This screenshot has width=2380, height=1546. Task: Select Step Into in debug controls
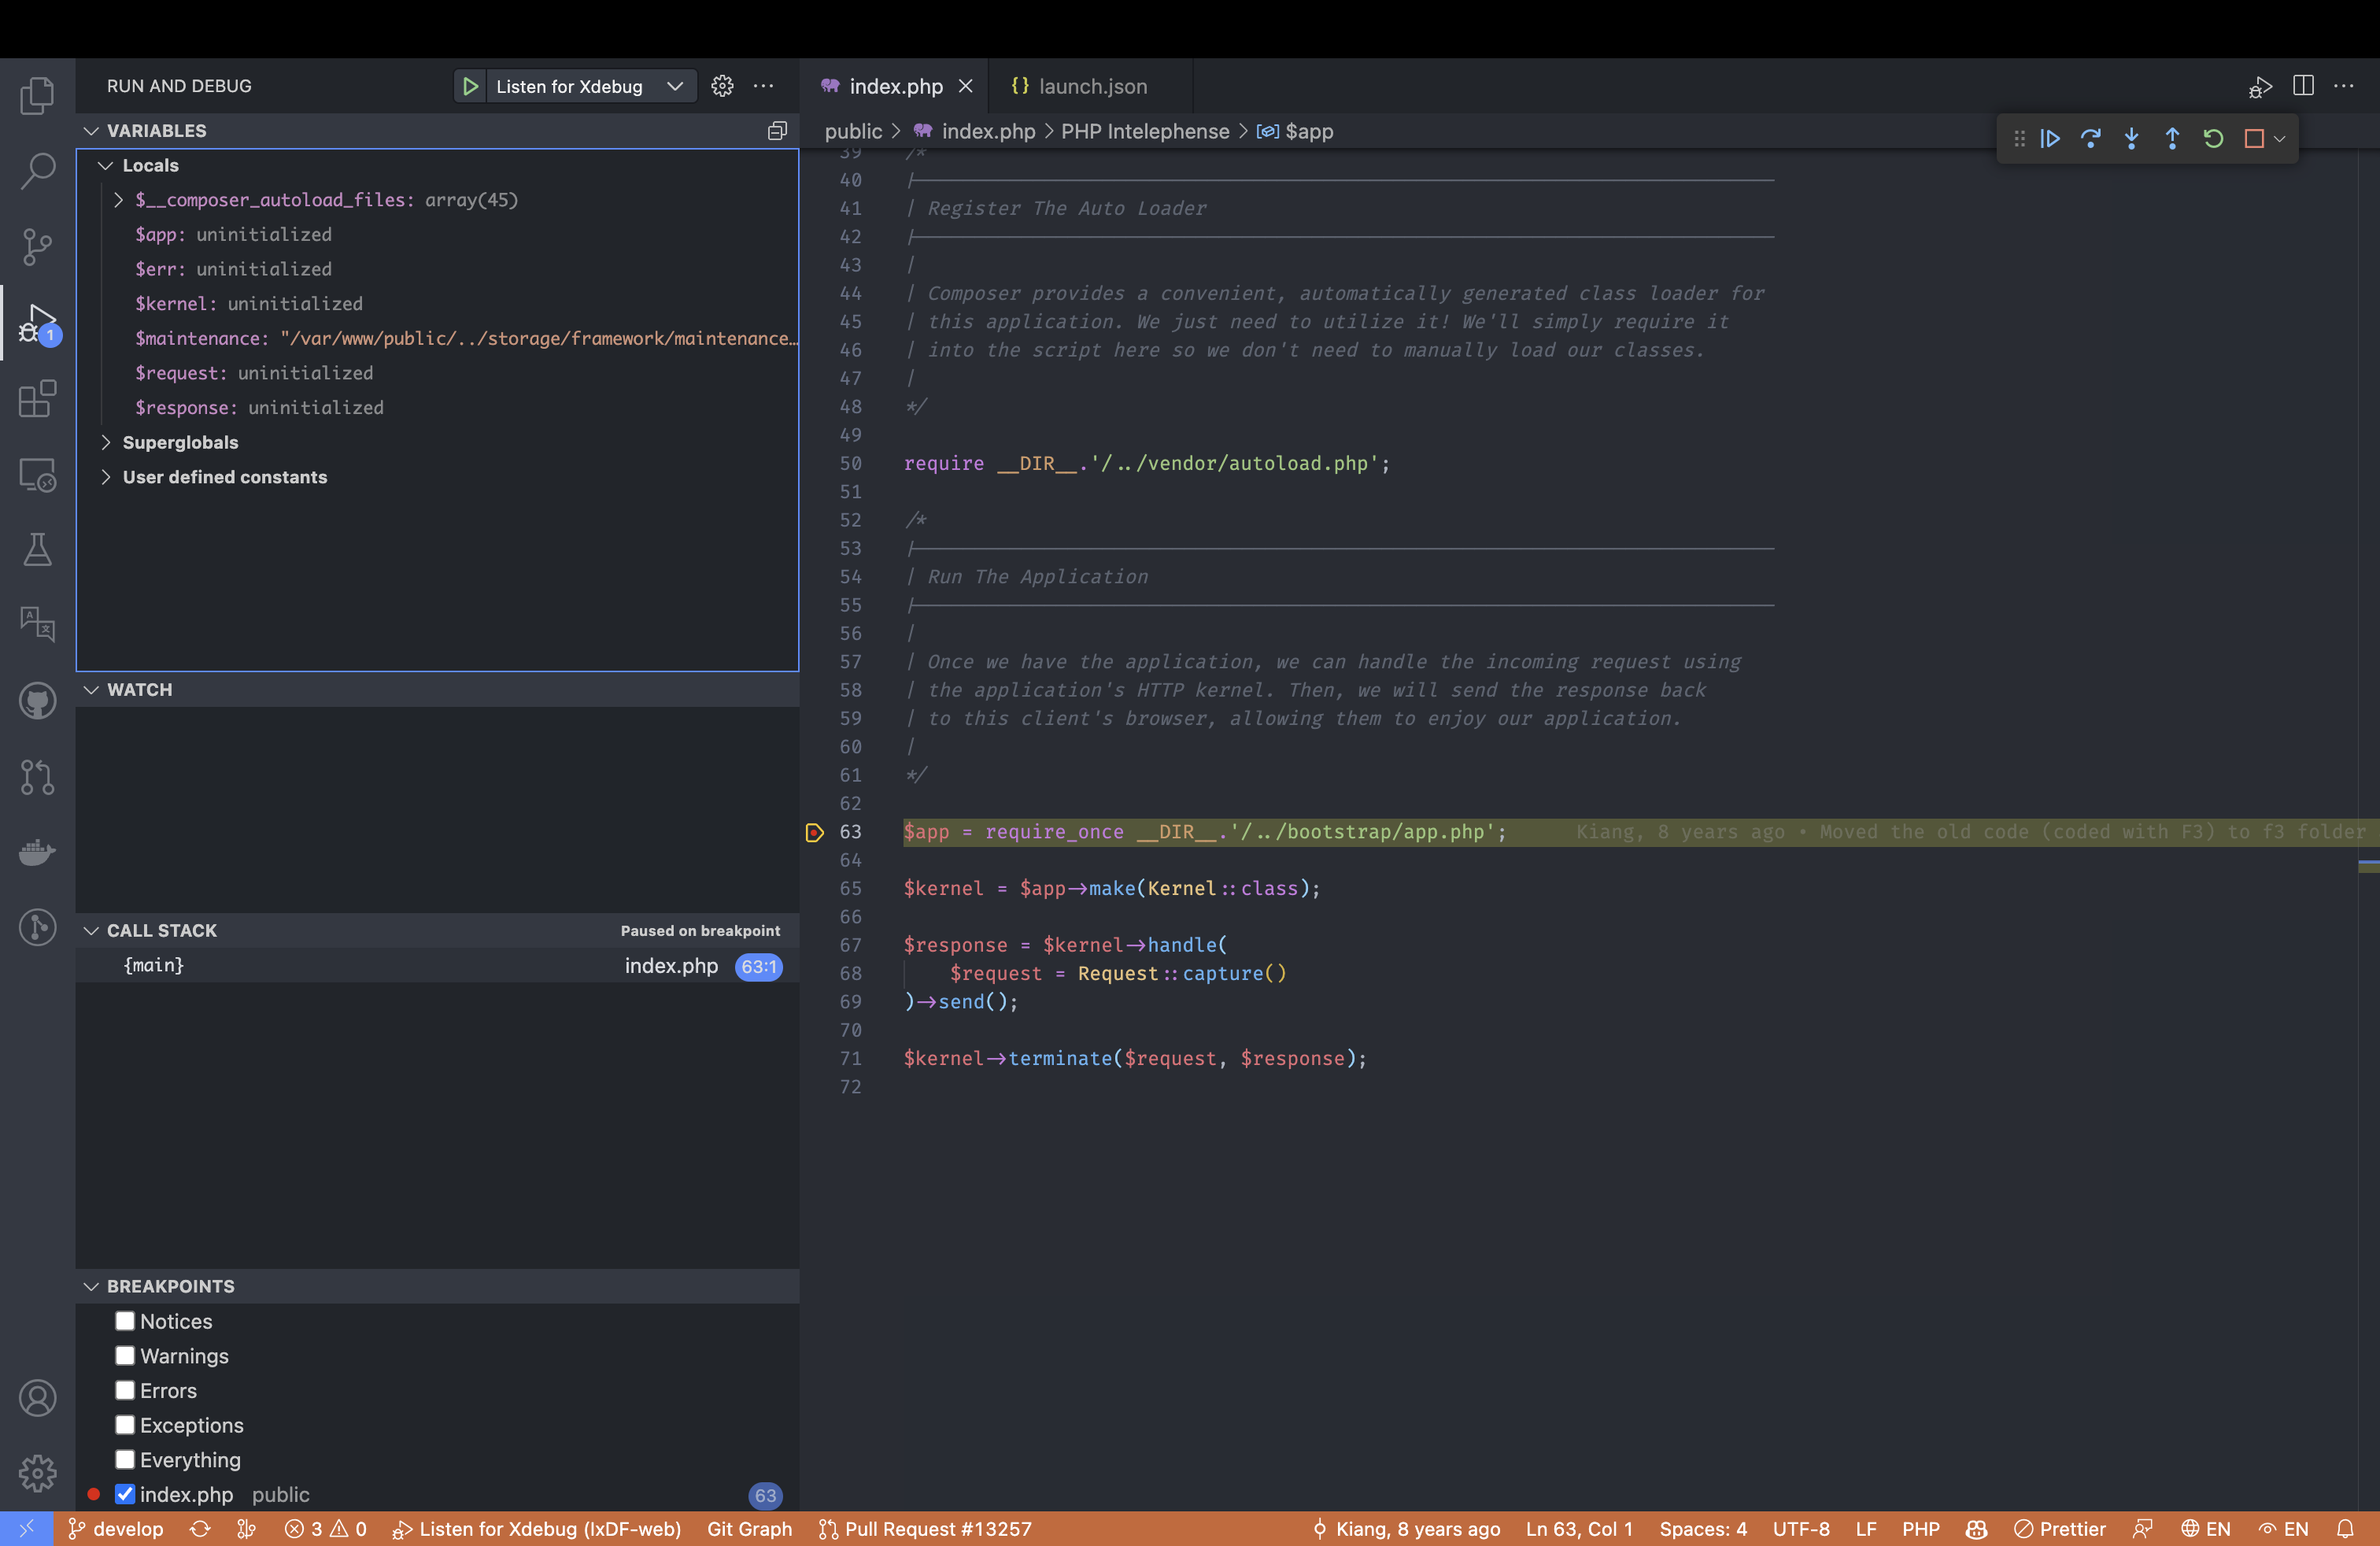[x=2131, y=139]
